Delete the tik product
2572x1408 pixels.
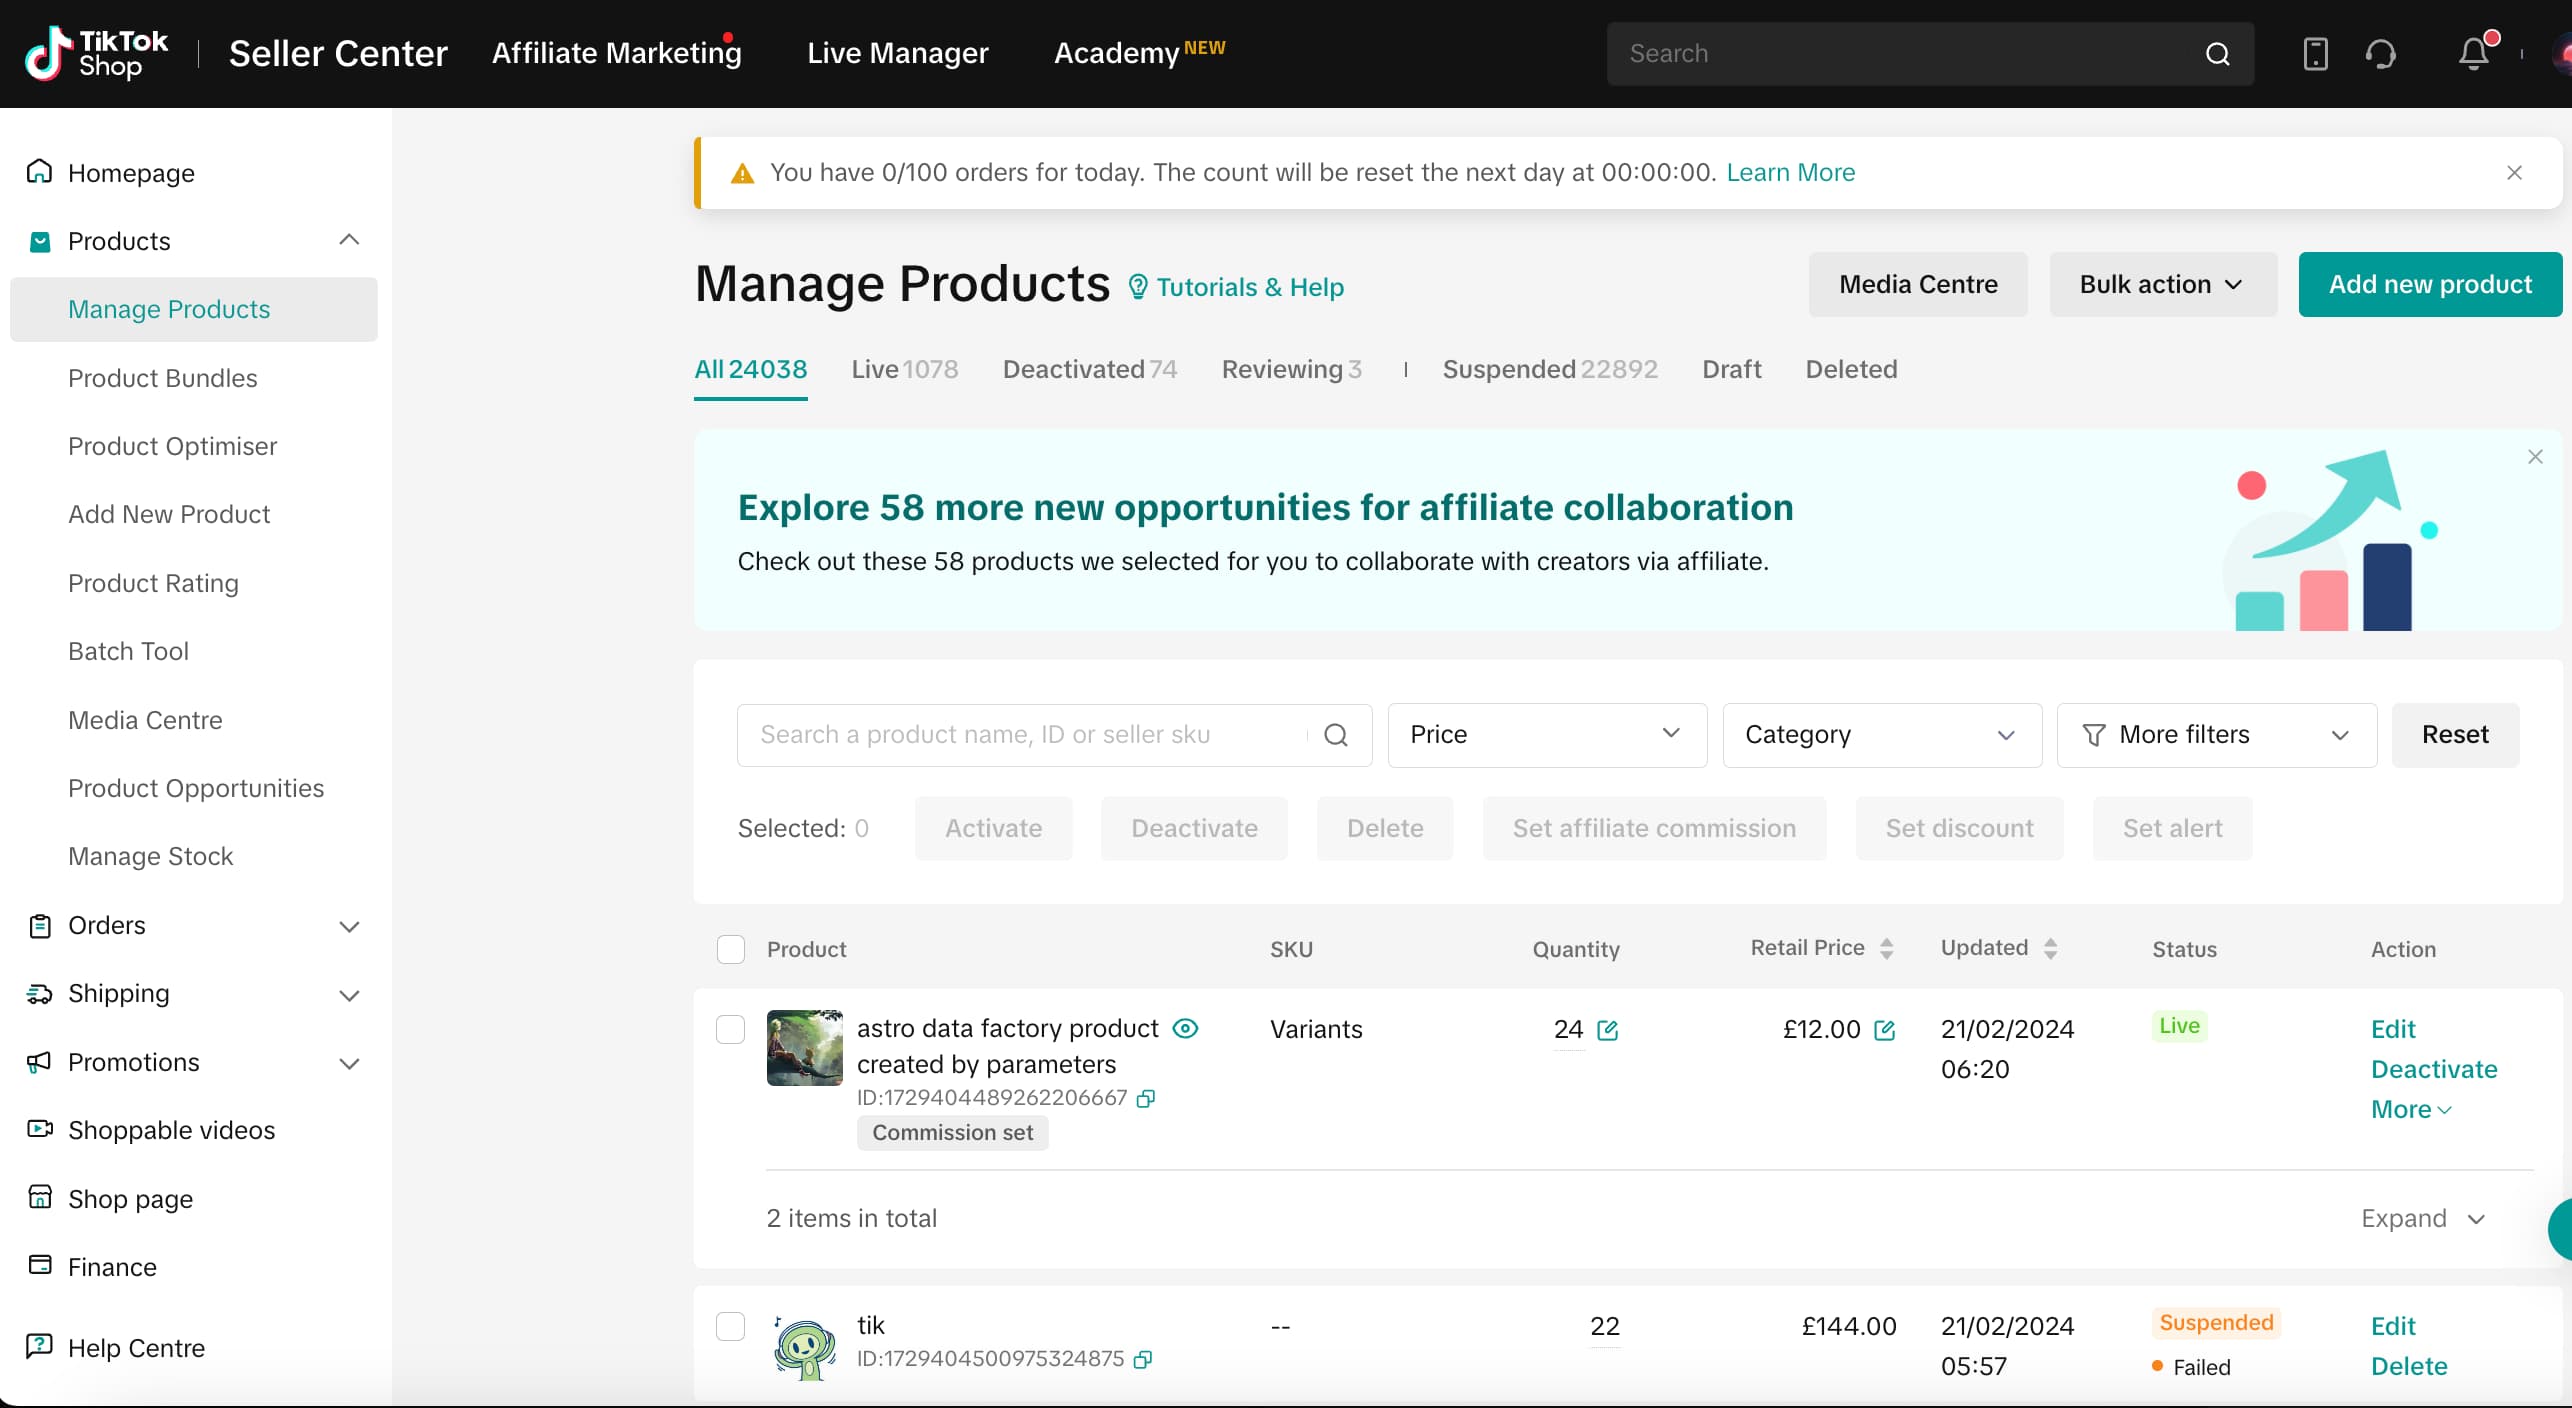[2409, 1366]
